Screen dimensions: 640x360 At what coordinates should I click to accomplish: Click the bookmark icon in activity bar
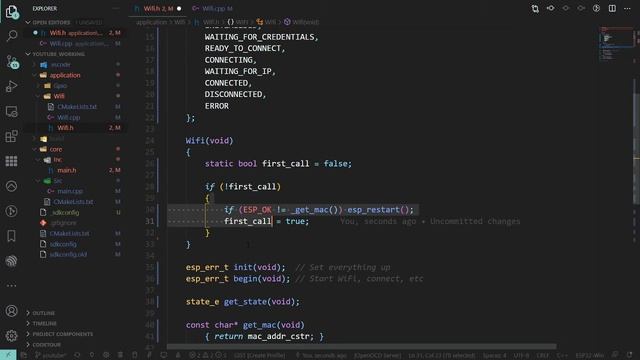[x=11, y=236]
